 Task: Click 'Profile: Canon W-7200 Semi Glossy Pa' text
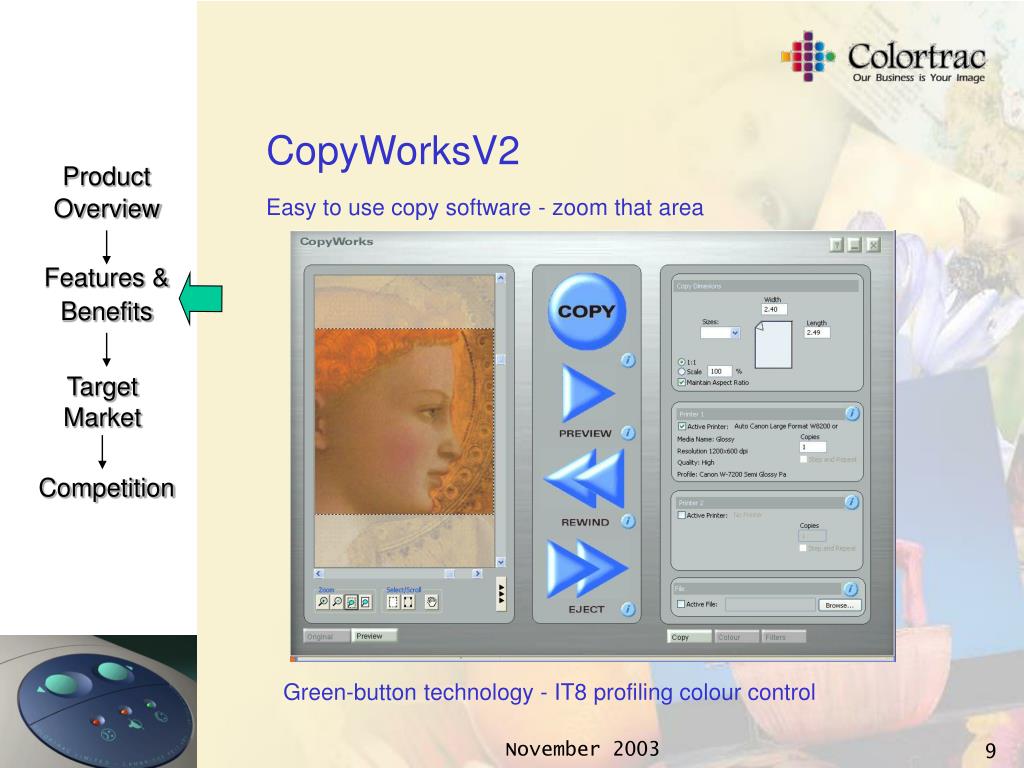point(731,474)
